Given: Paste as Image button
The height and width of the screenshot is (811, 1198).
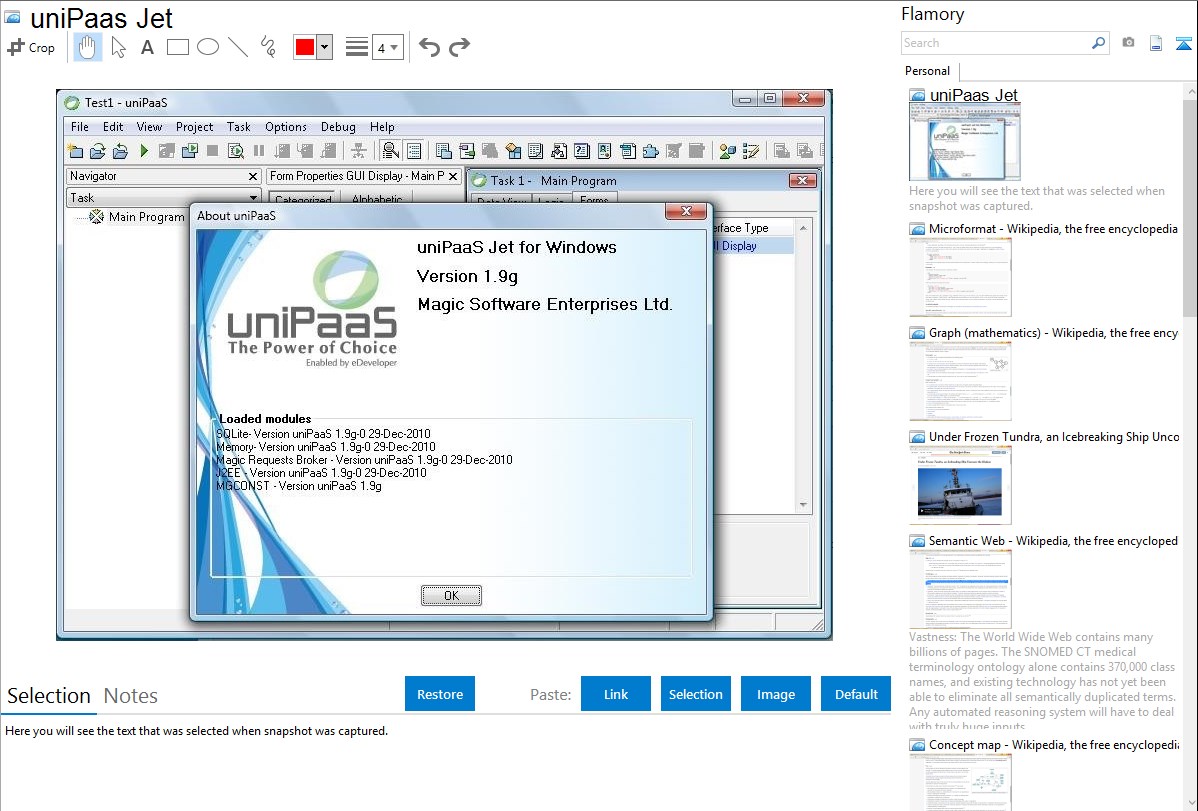Looking at the screenshot, I should 775,694.
